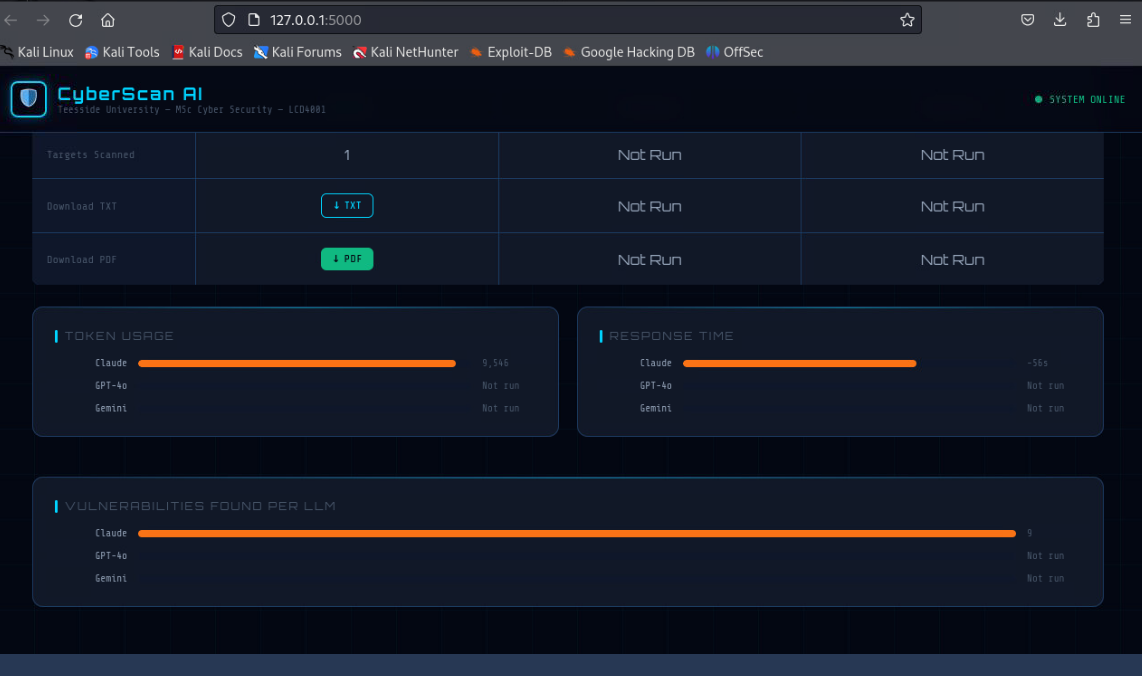
Task: Open the Kali NetHunter bookmark
Action: coord(406,52)
